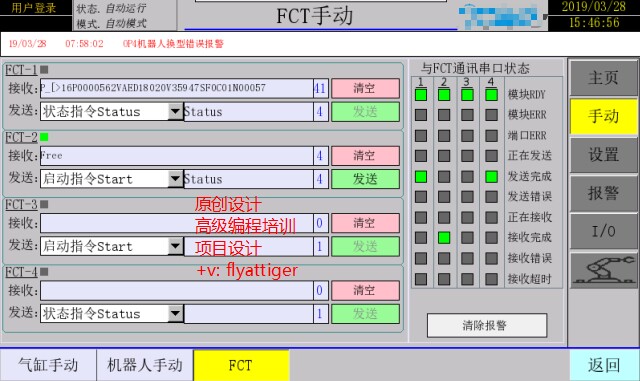
Task: Switch to 气缸手动 tab
Action: tap(48, 365)
